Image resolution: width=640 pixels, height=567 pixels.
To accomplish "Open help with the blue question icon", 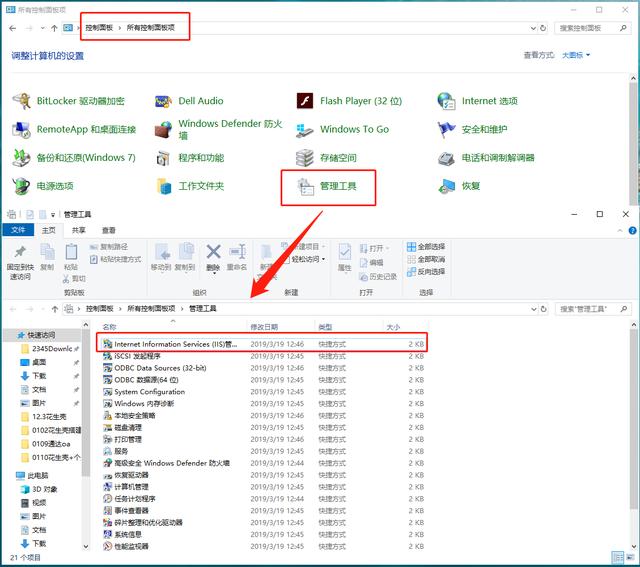I will click(x=632, y=231).
